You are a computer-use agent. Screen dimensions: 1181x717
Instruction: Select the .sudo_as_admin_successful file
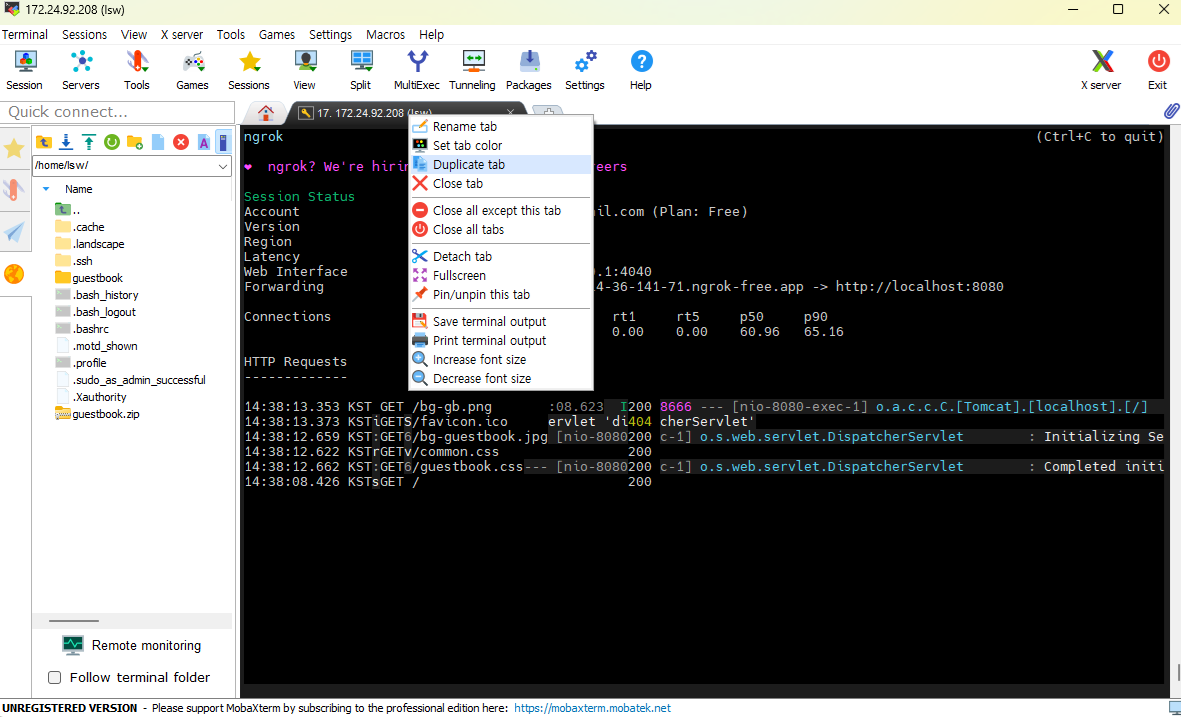coord(130,380)
